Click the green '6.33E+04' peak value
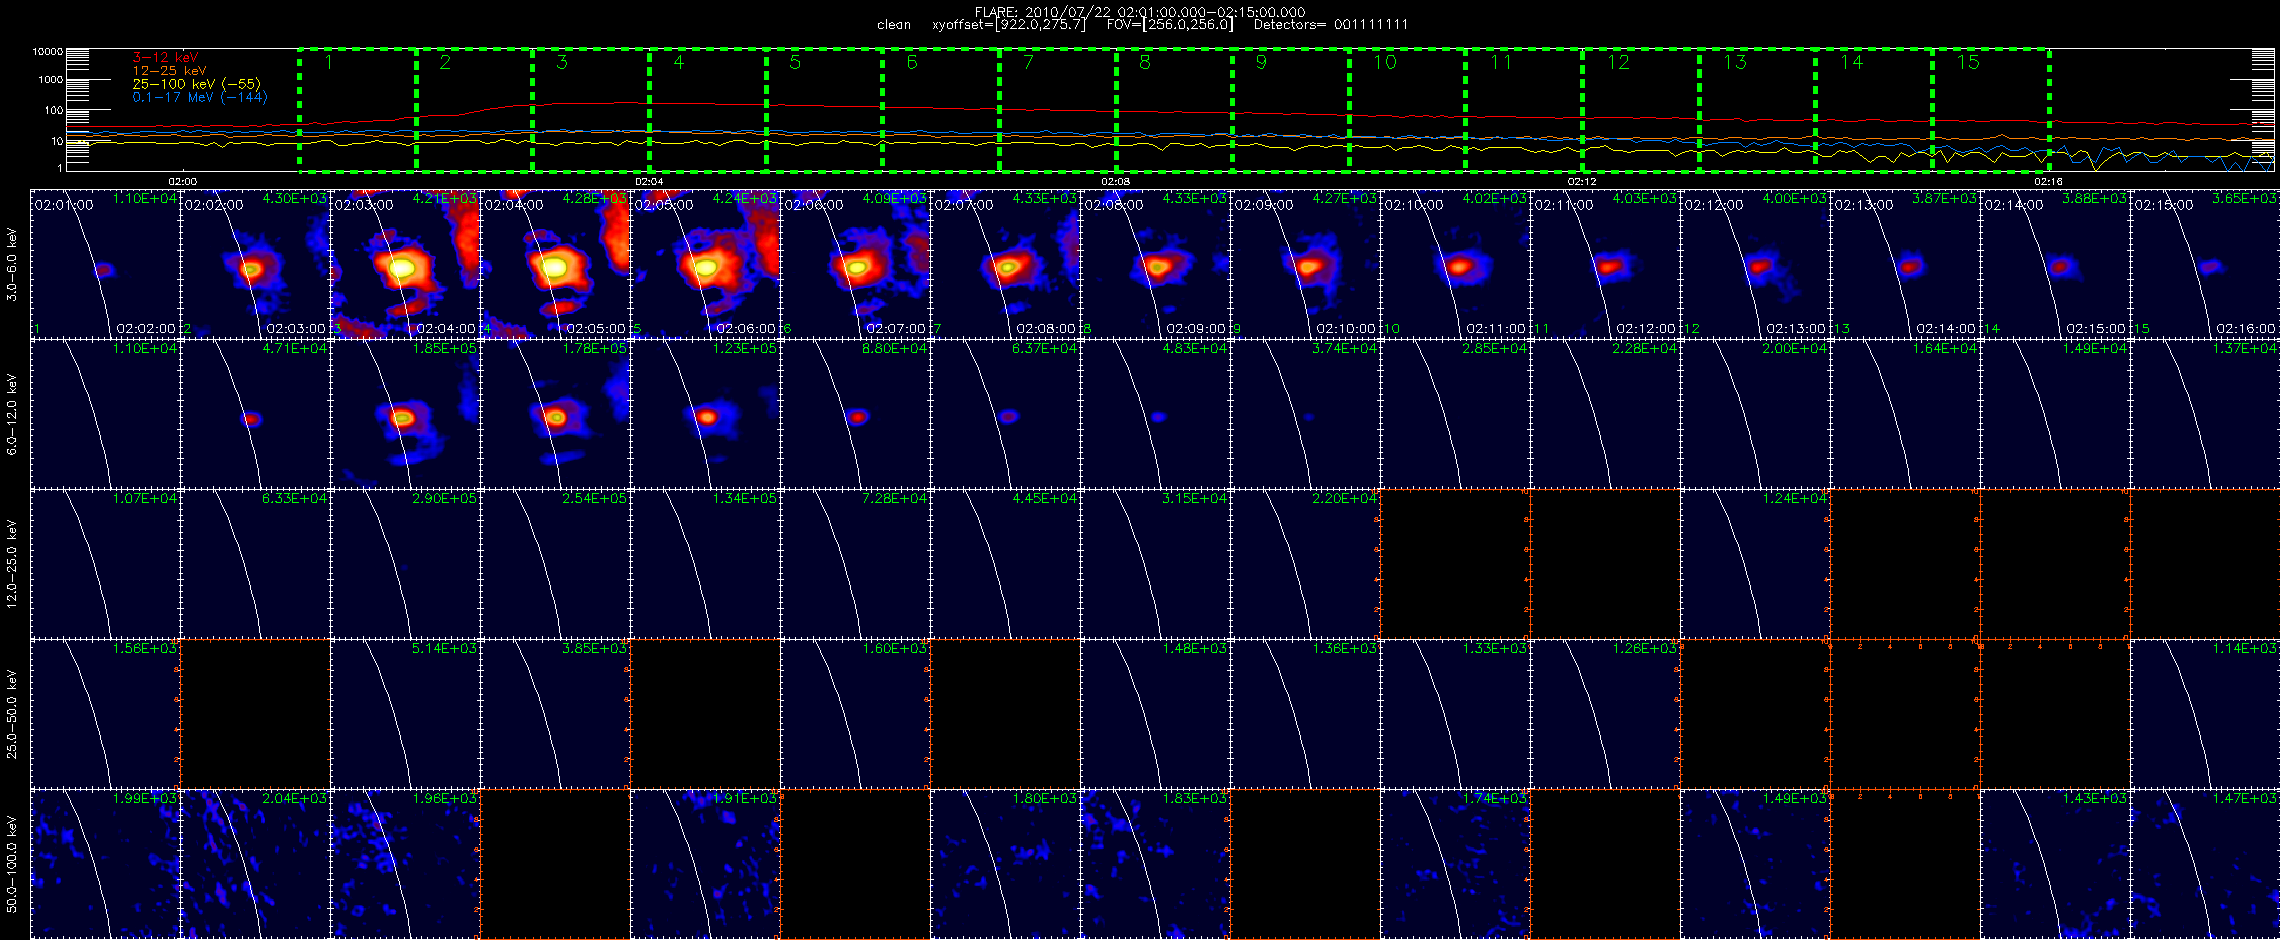This screenshot has width=2280, height=940. (x=295, y=498)
